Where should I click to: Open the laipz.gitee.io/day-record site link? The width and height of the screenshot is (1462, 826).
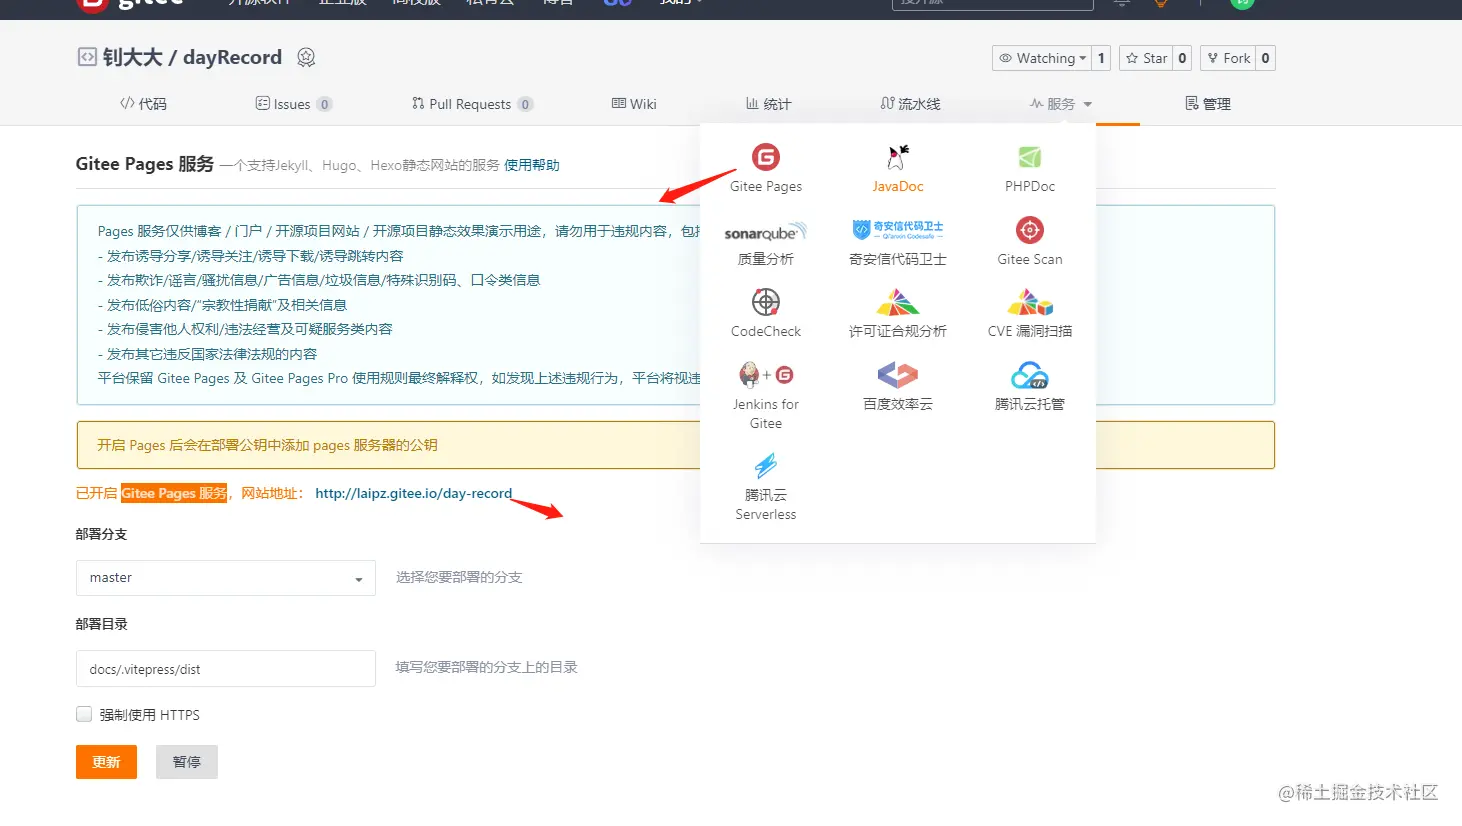(x=413, y=493)
